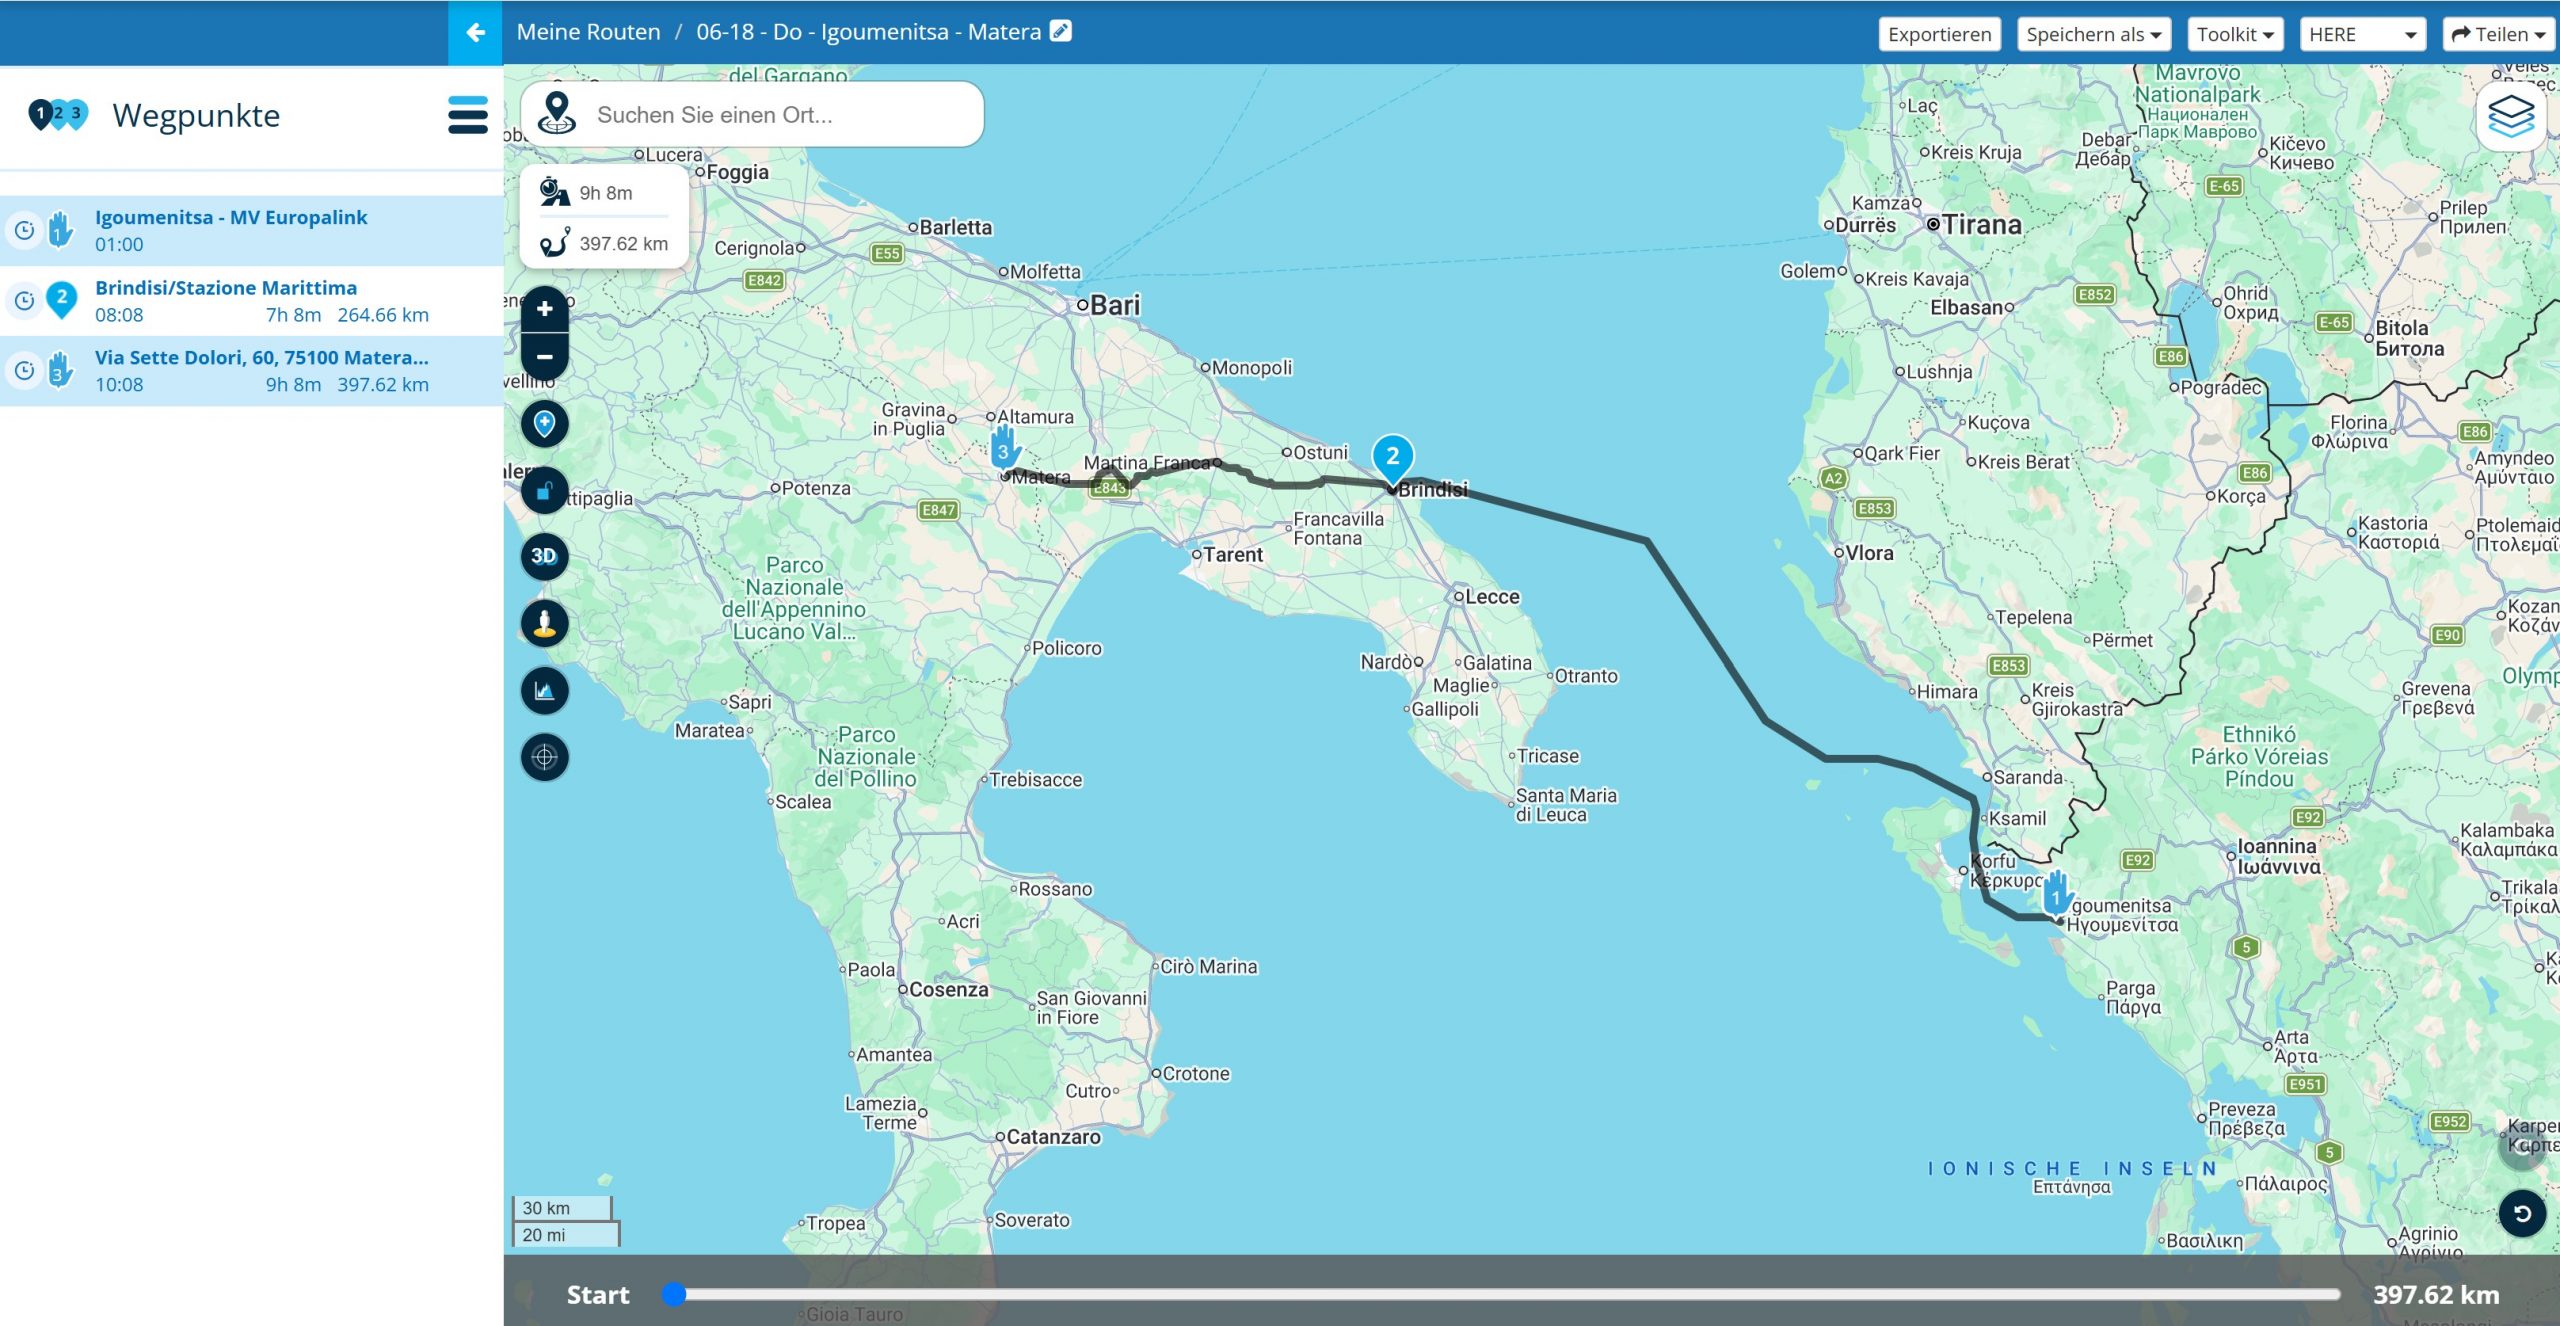Image resolution: width=2560 pixels, height=1326 pixels.
Task: Toggle 3D map view
Action: (x=545, y=556)
